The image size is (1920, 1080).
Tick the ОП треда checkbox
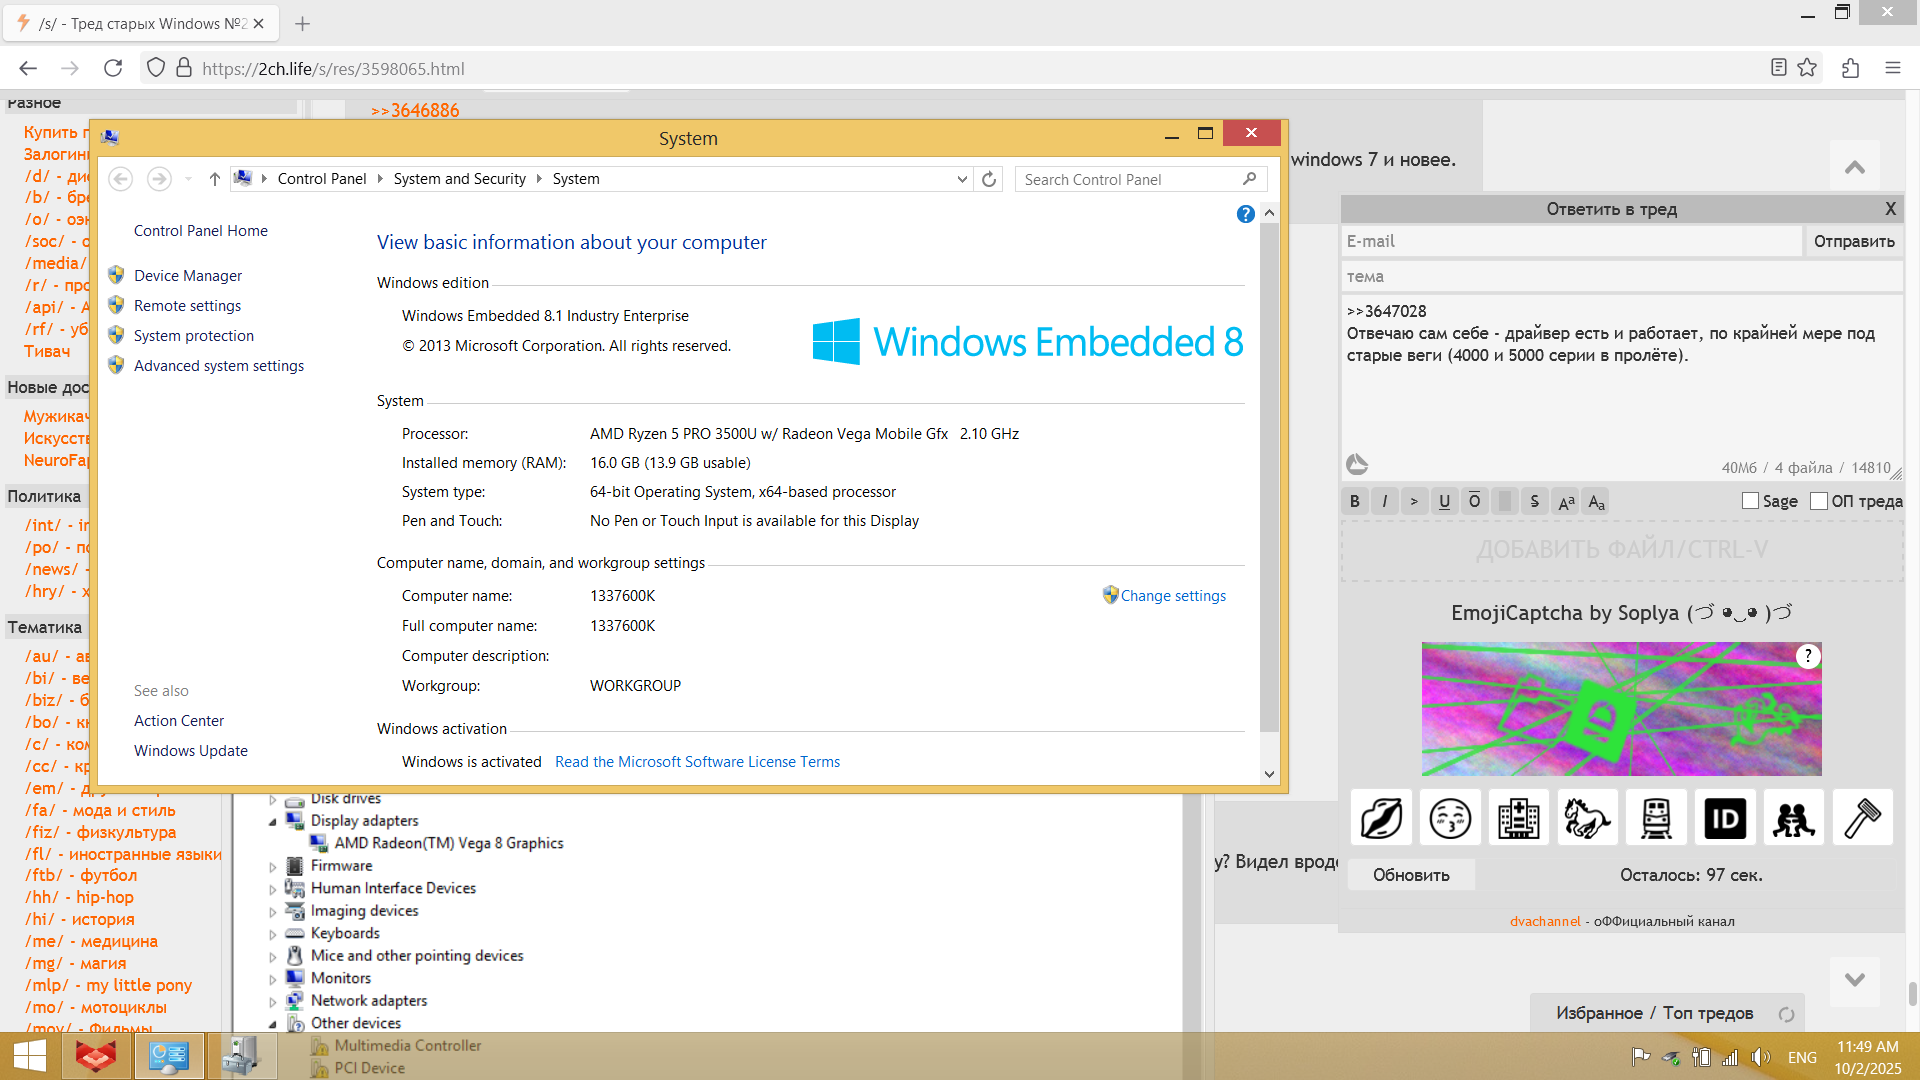(x=1819, y=501)
